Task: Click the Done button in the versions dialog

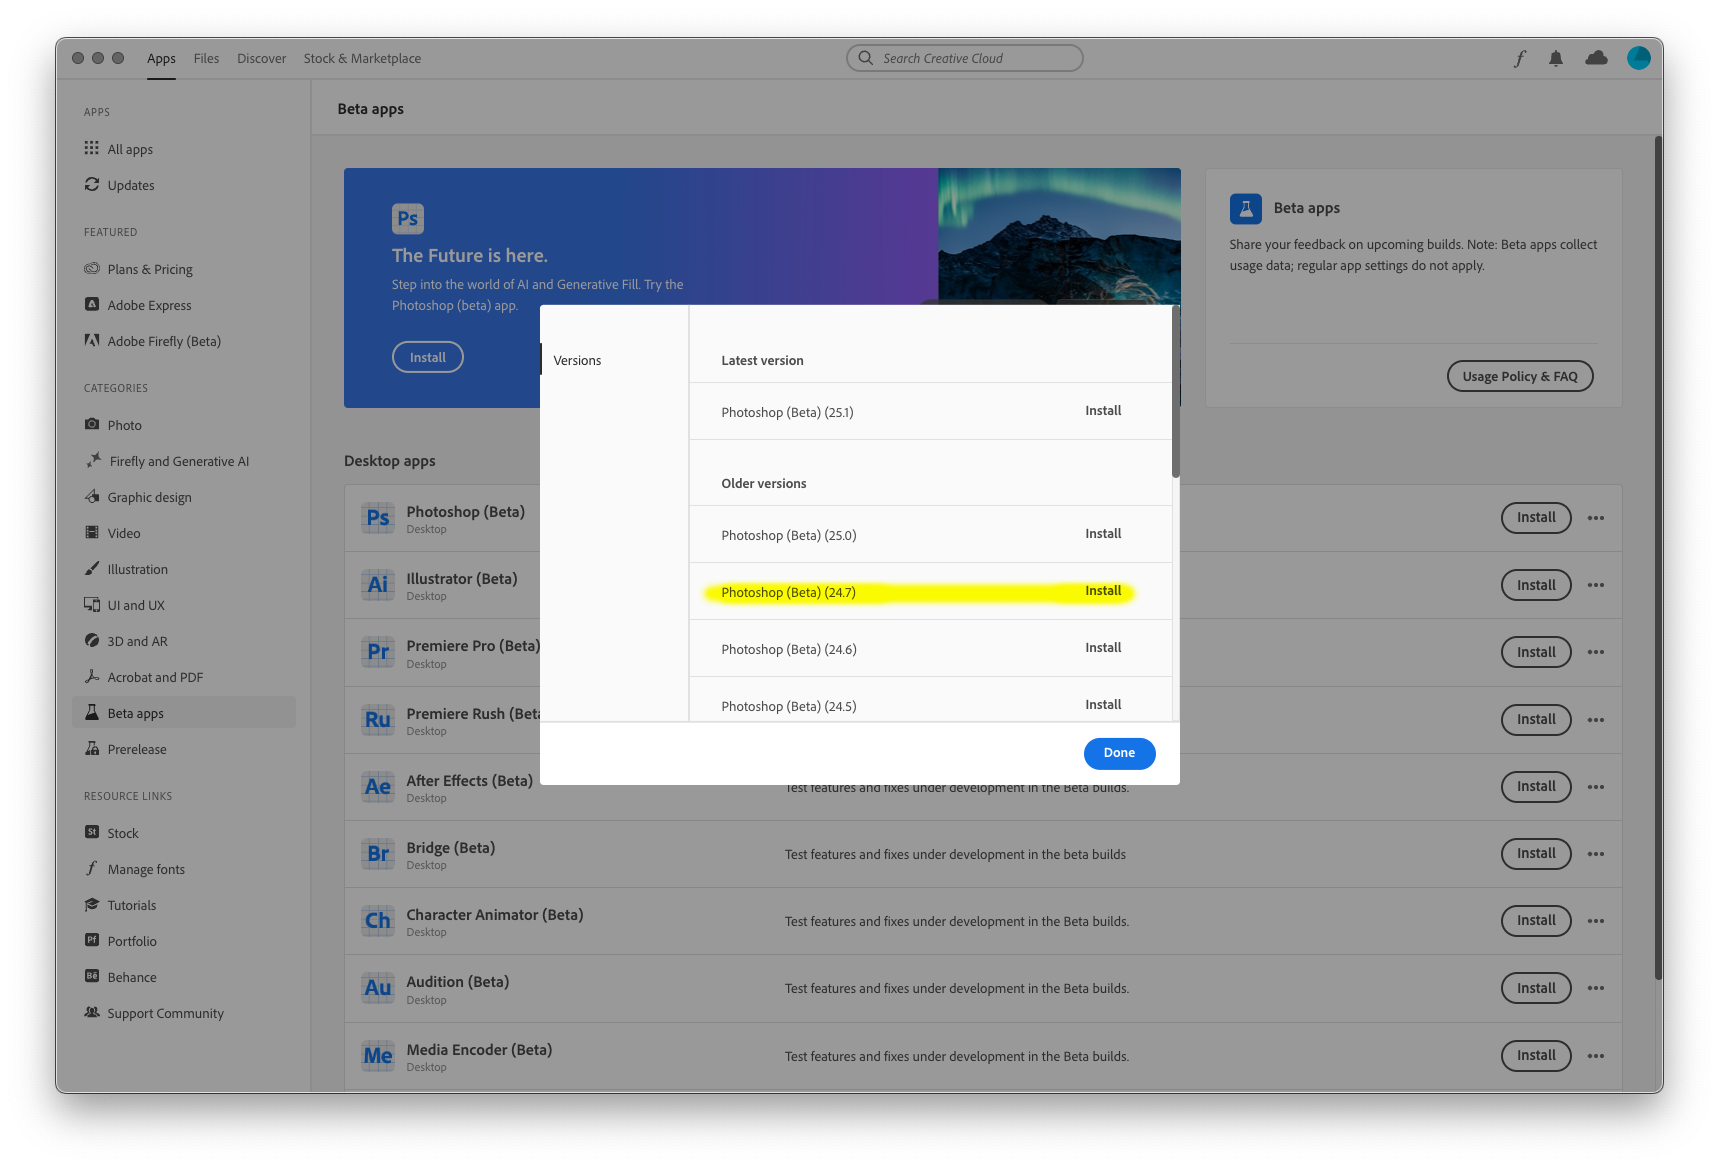Action: (1119, 753)
